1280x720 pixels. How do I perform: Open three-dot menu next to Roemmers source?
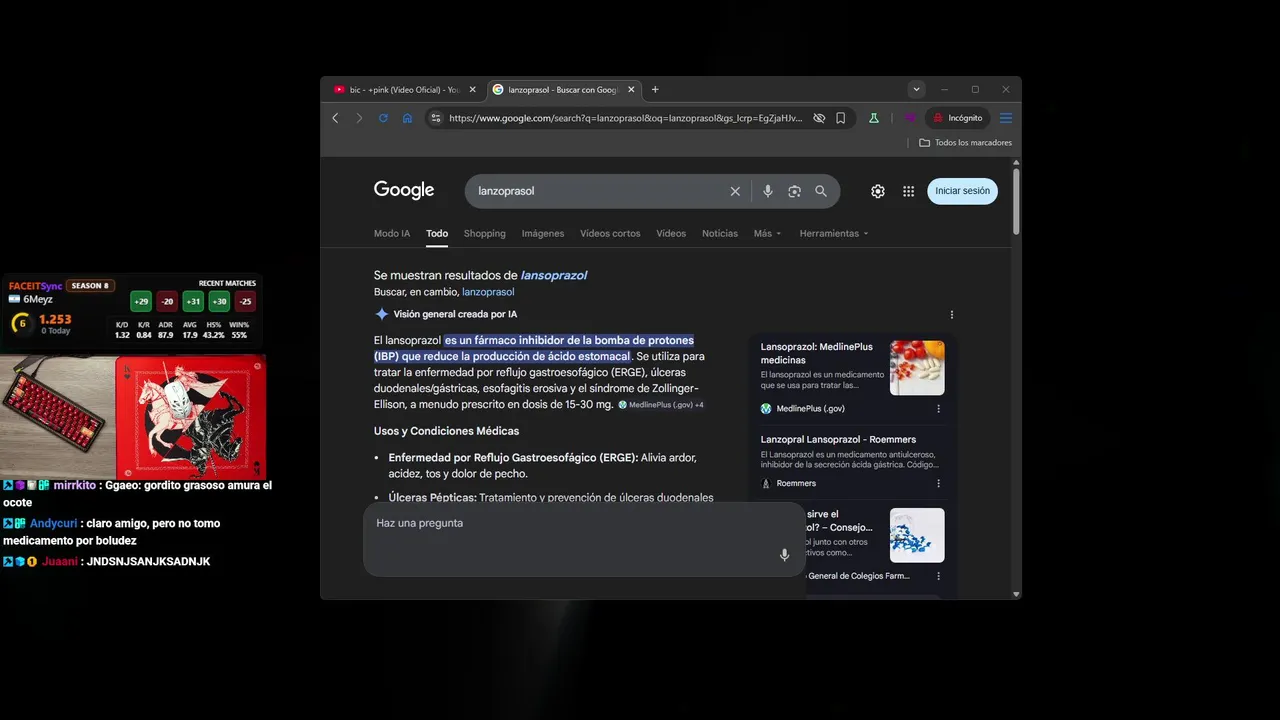coord(938,483)
